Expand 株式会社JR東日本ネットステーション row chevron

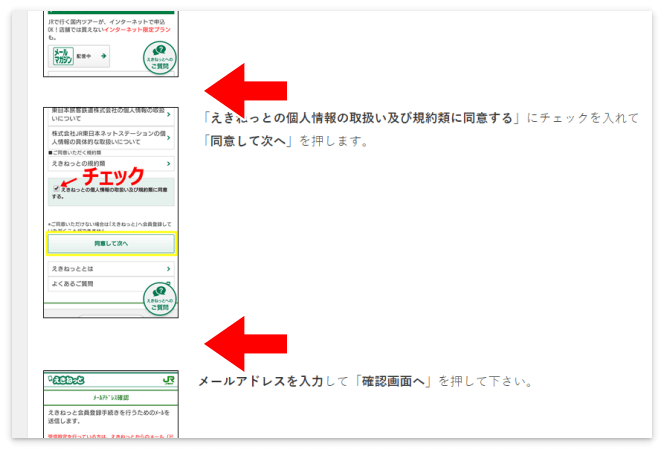click(169, 138)
